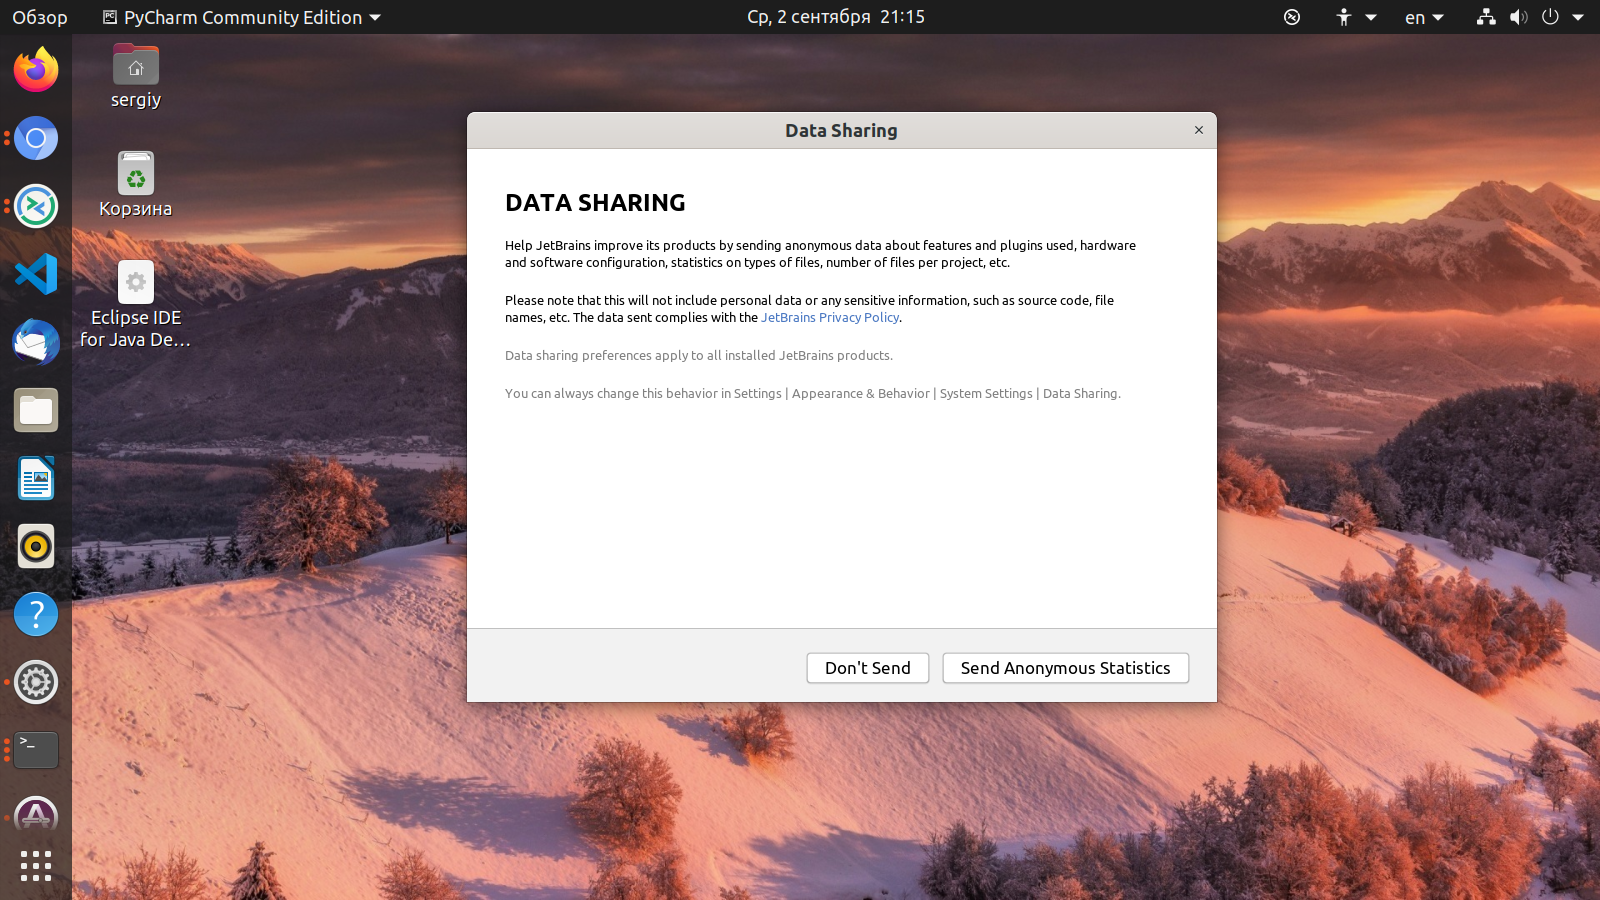Open the Корзина trash desktop icon
This screenshot has width=1600, height=900.
(x=136, y=185)
